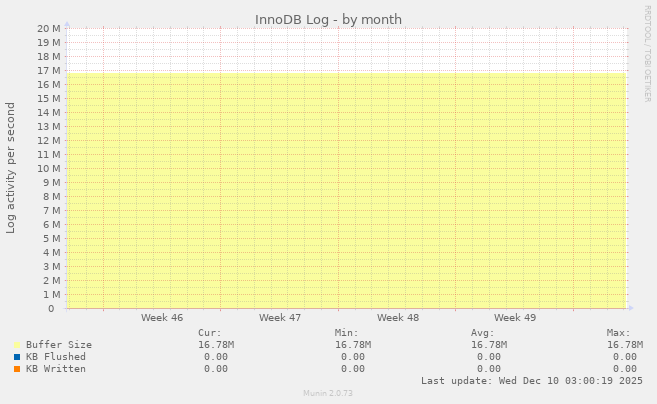Click the '17 M' y-axis label

[49, 70]
